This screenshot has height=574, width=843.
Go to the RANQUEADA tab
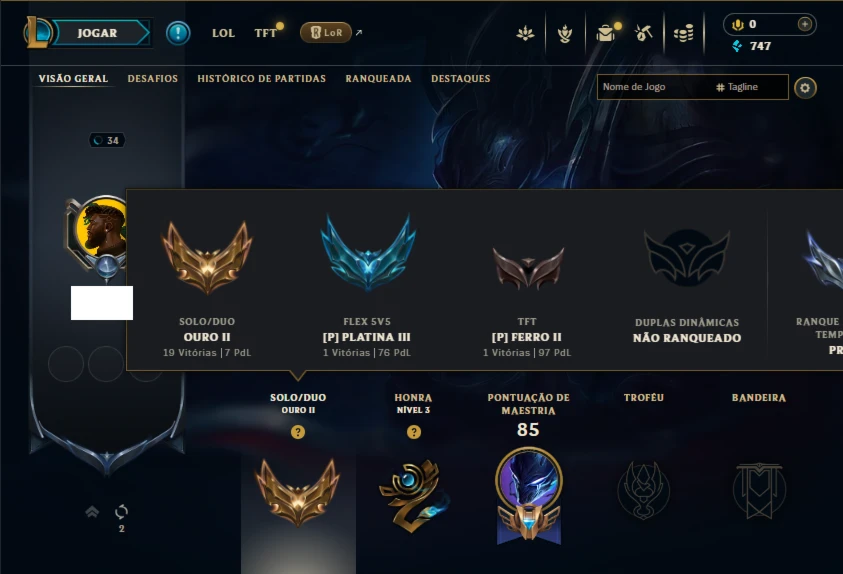coord(378,78)
